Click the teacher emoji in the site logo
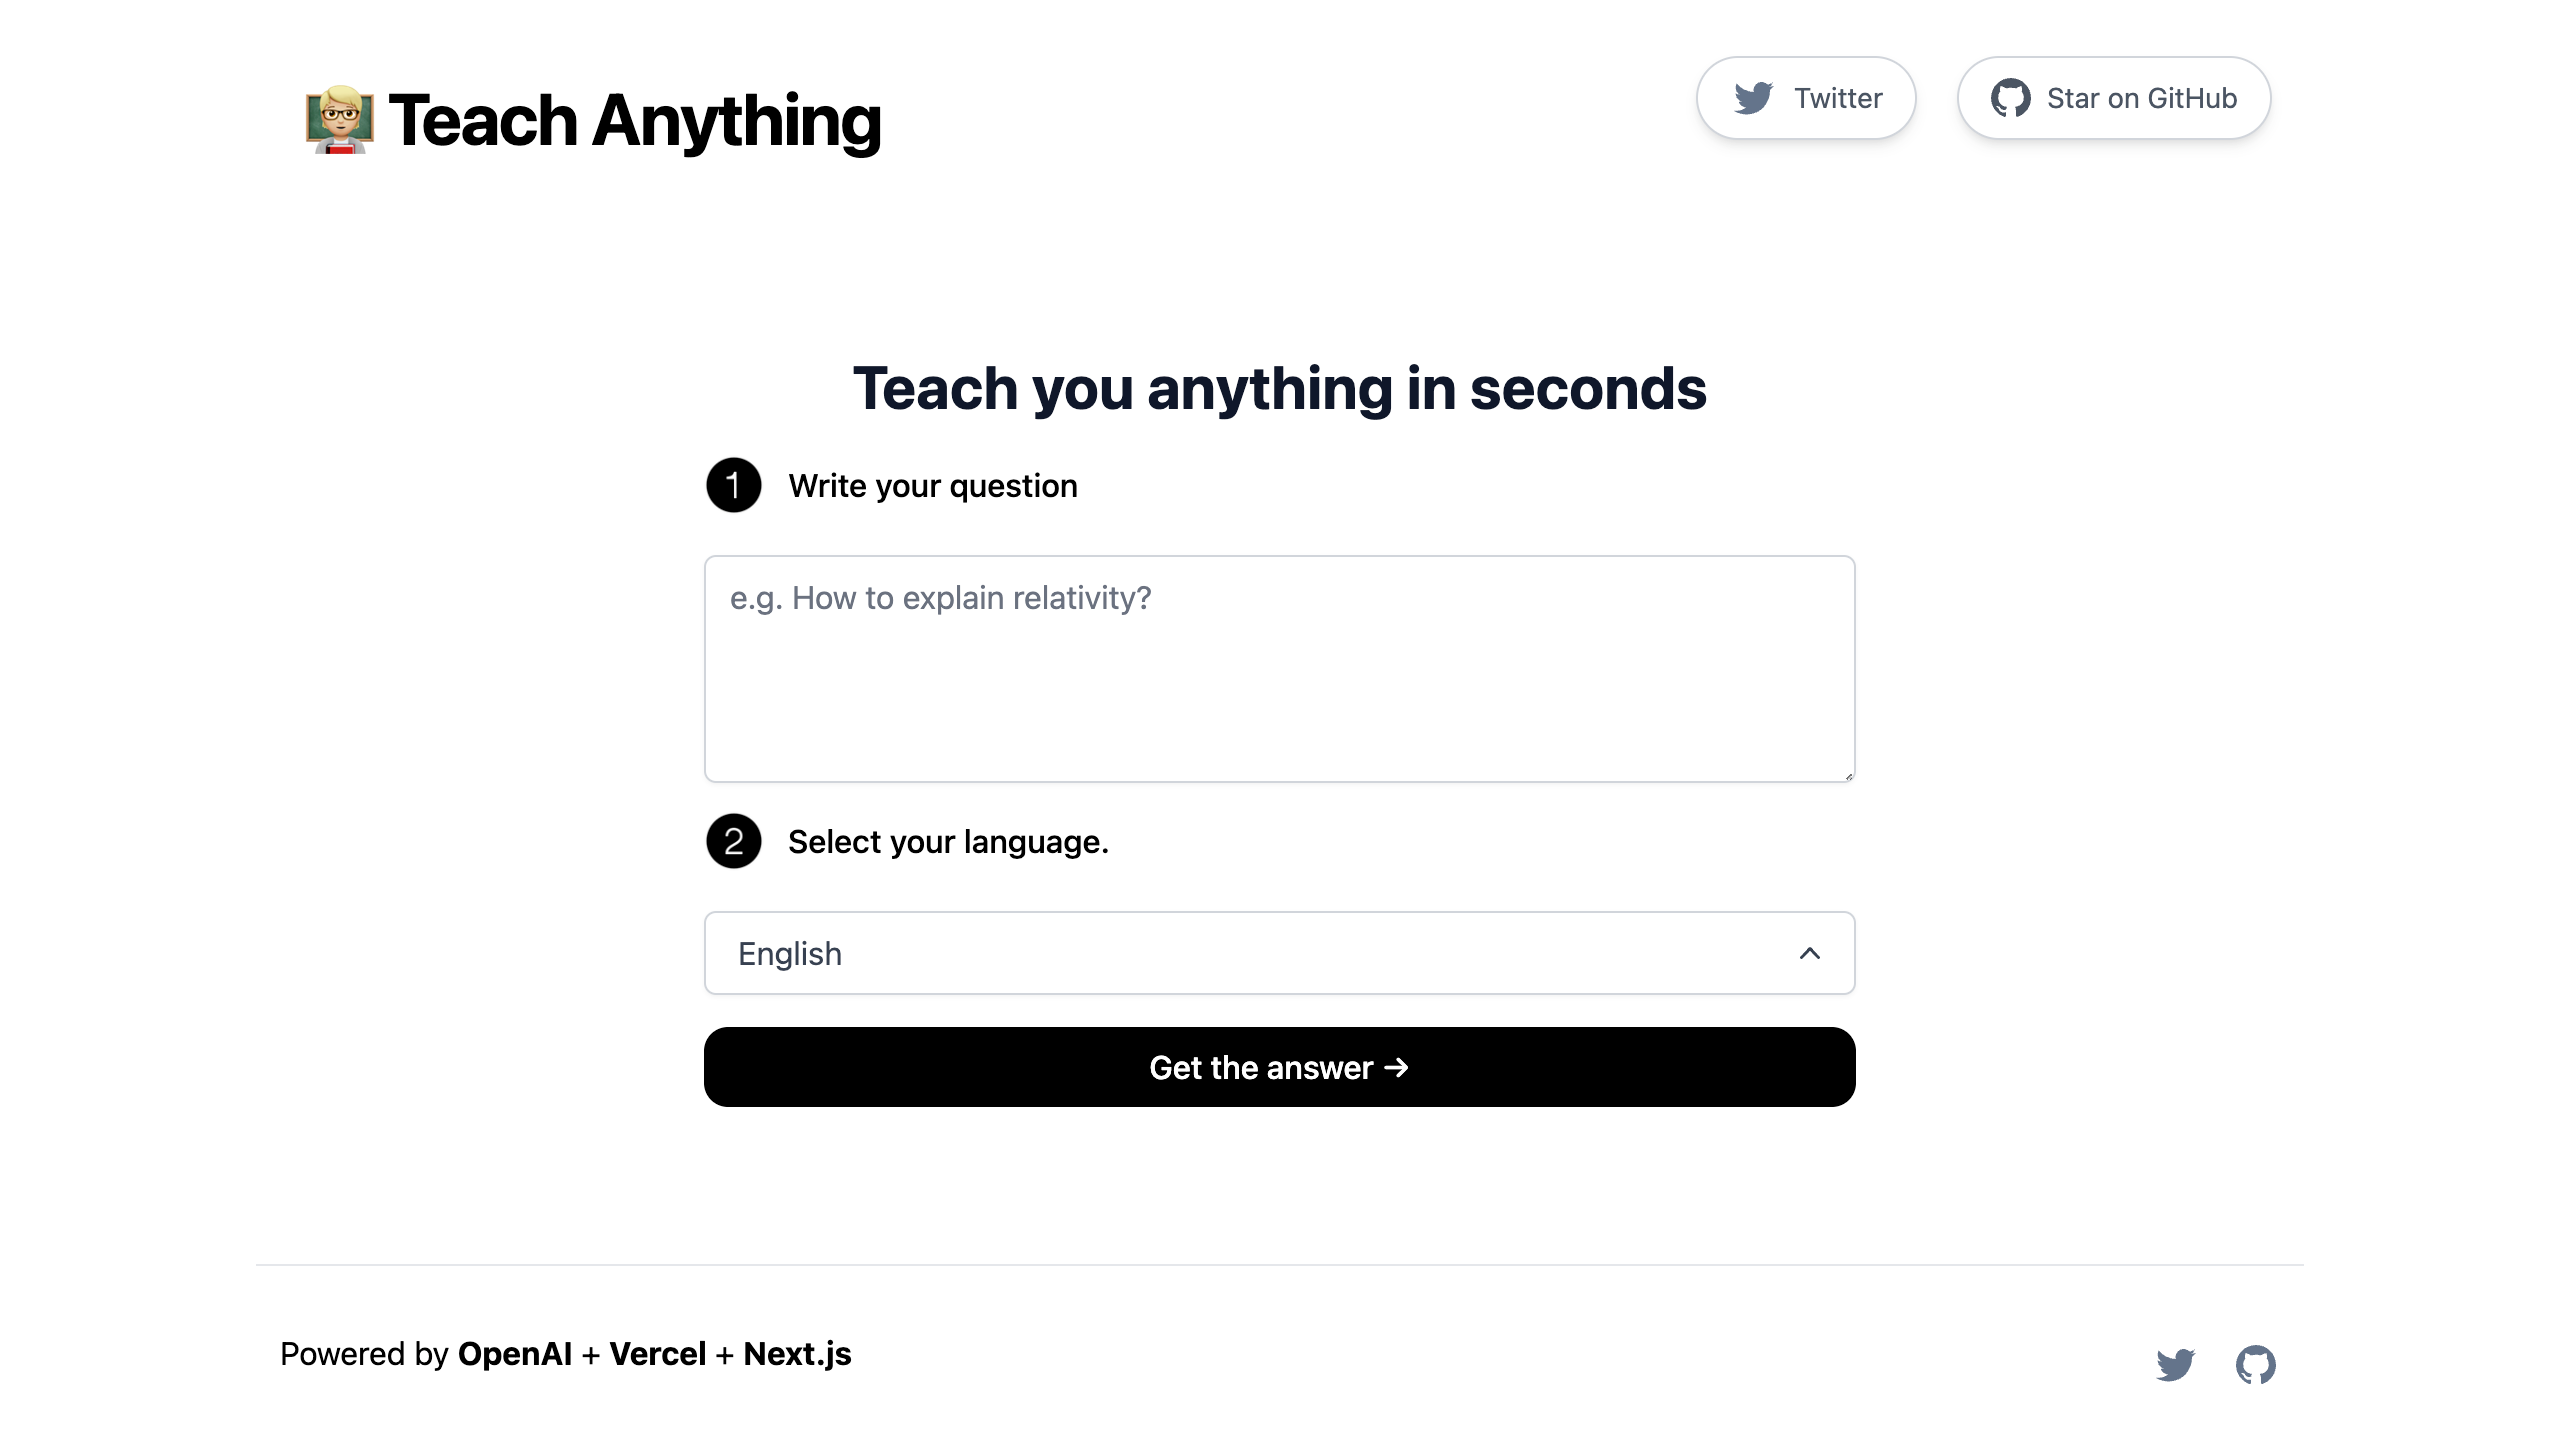 338,119
